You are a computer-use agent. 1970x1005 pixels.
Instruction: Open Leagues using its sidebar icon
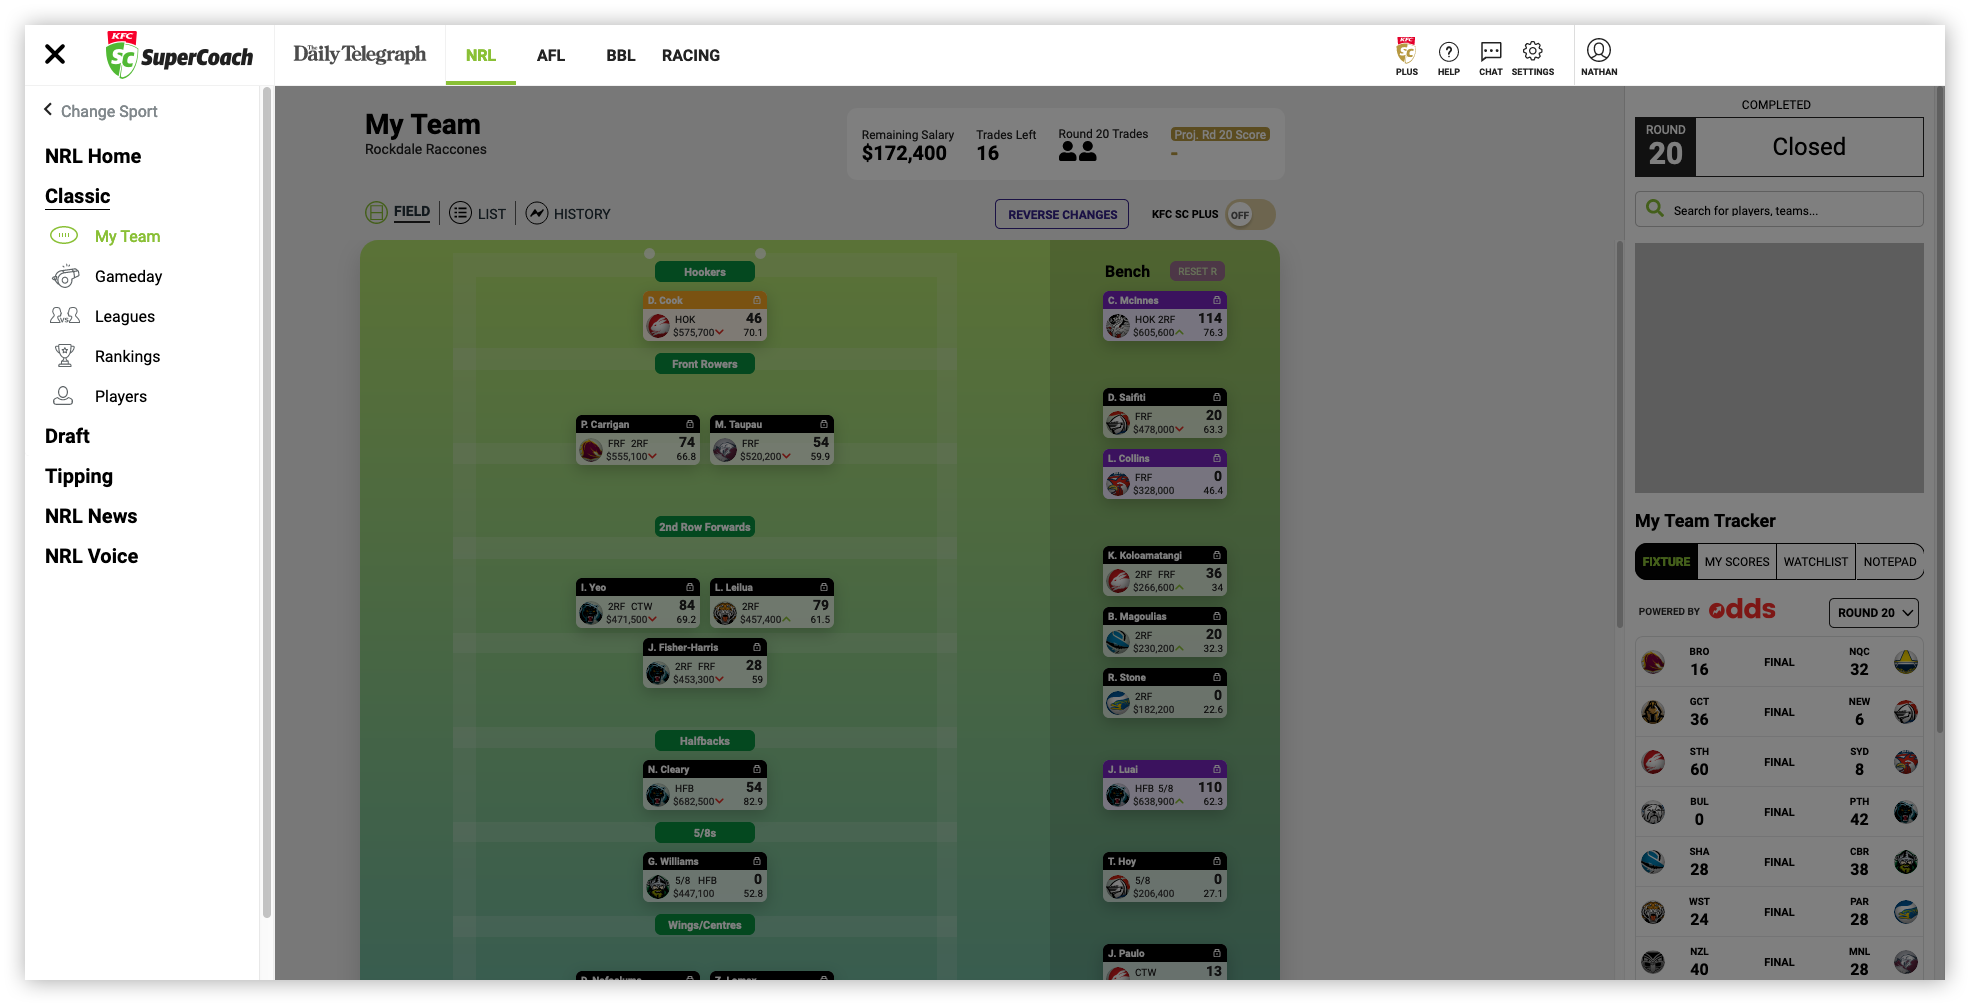tap(64, 316)
